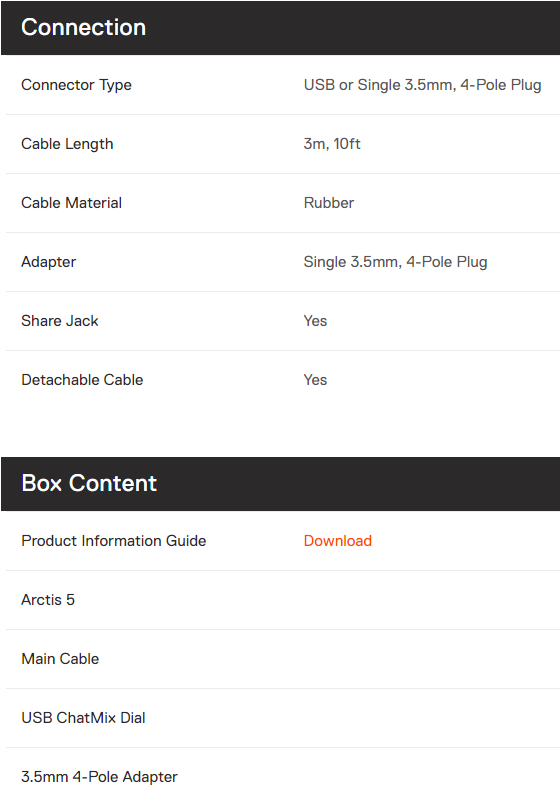The image size is (560, 811).
Task: Select the 3.5mm 4-Pole Adapter item
Action: click(99, 776)
